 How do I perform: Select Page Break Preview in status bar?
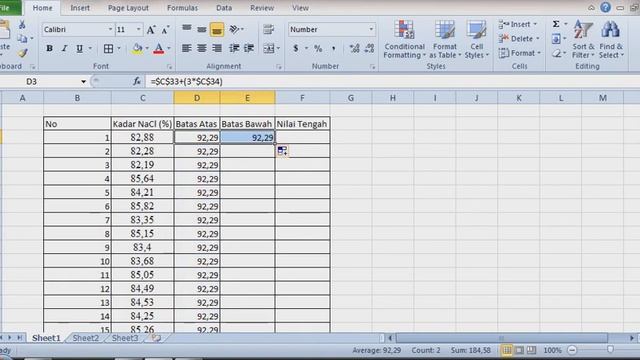[x=531, y=350]
